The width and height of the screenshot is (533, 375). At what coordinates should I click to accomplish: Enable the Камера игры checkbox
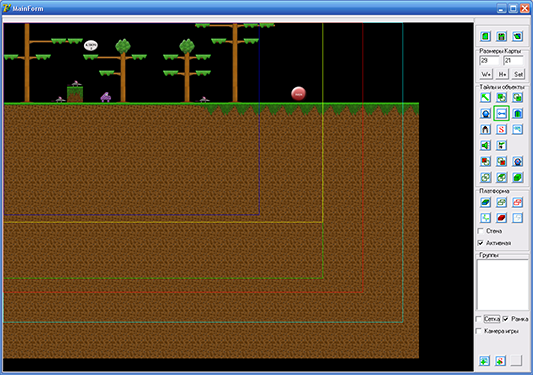pos(479,331)
